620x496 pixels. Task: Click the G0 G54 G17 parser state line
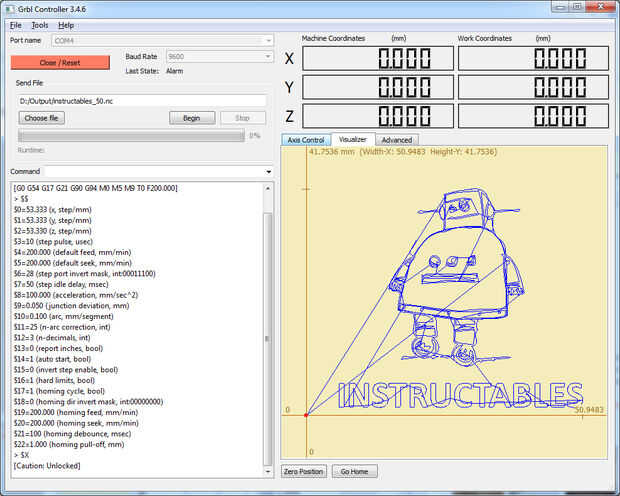95,188
